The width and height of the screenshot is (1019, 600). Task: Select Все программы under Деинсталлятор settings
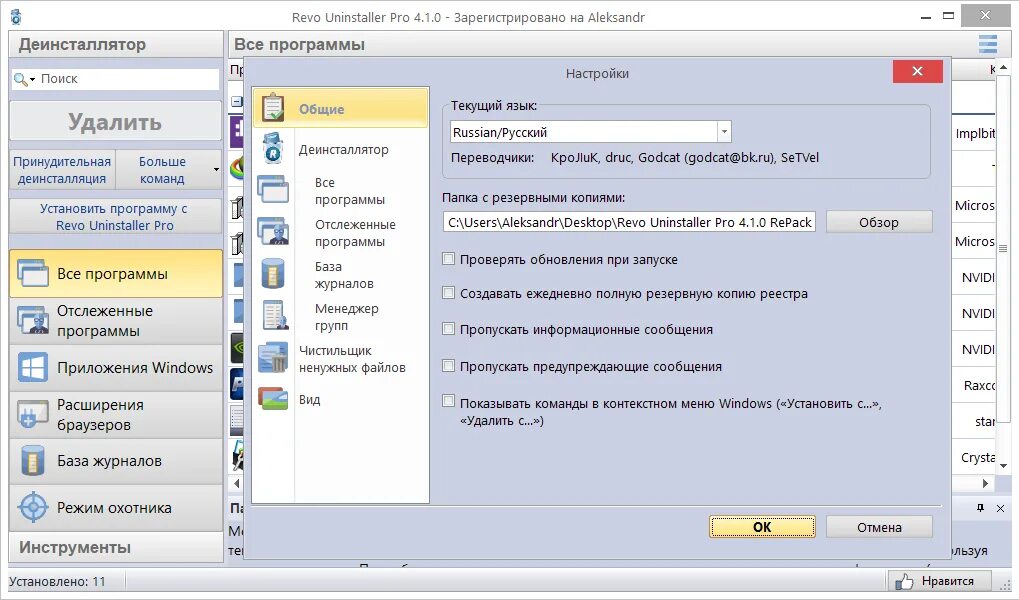click(350, 191)
